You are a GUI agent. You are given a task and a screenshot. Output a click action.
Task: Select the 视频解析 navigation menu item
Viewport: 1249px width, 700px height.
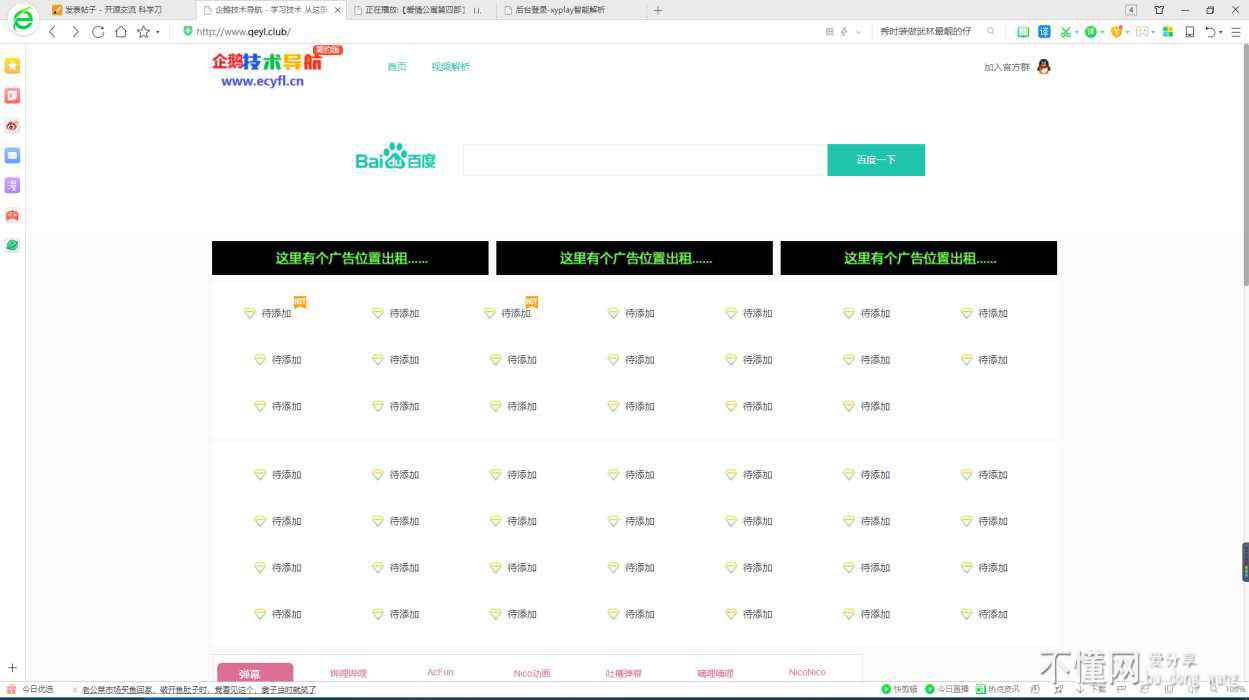(450, 67)
